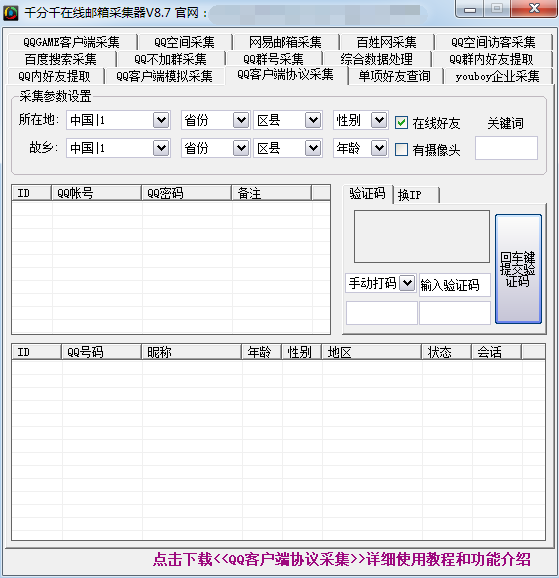Expand the 年龄 dropdown

pos(379,148)
